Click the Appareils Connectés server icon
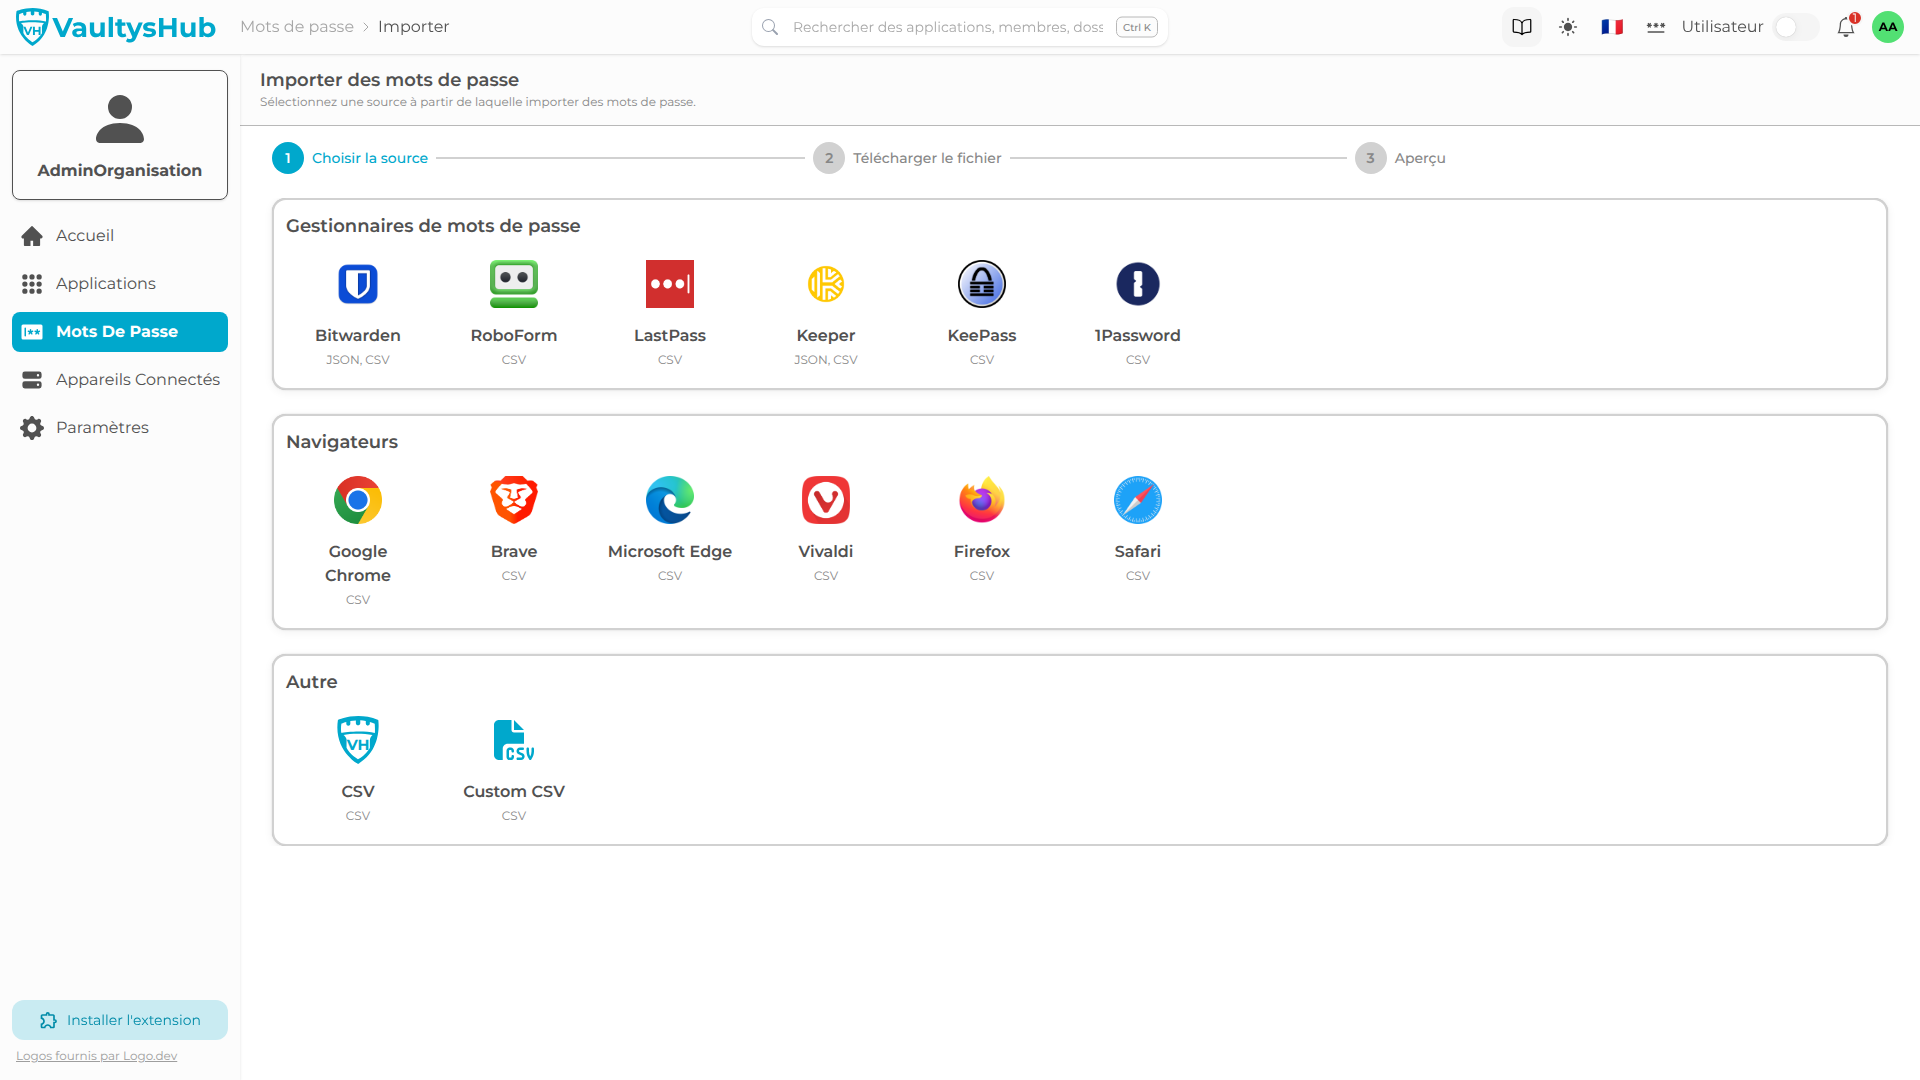Screen dimensions: 1920x1080 [x=32, y=380]
